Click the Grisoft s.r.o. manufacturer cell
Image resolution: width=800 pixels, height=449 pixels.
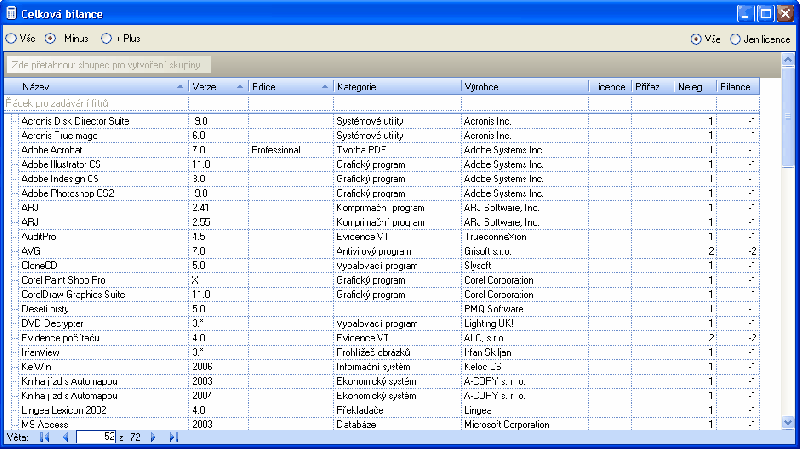pos(525,252)
